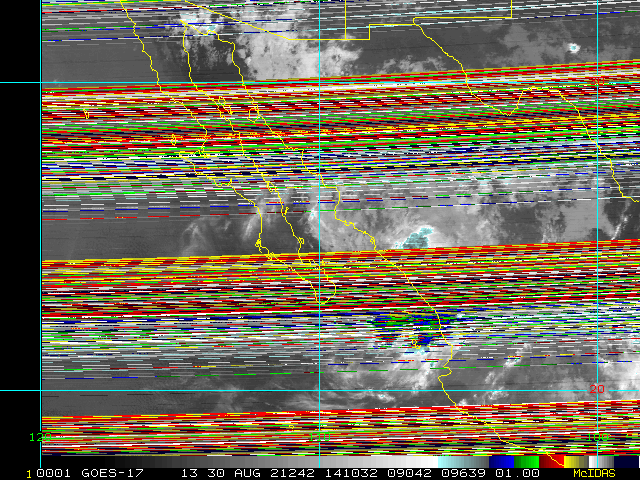Click the green 120 longitude label
The image size is (640, 480).
40,437
